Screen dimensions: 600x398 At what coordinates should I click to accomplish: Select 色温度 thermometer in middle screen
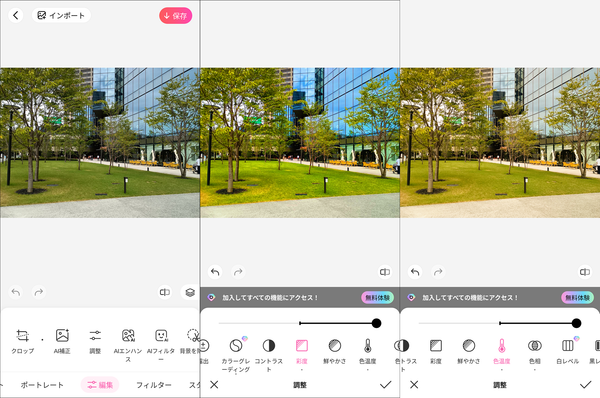[x=368, y=353]
